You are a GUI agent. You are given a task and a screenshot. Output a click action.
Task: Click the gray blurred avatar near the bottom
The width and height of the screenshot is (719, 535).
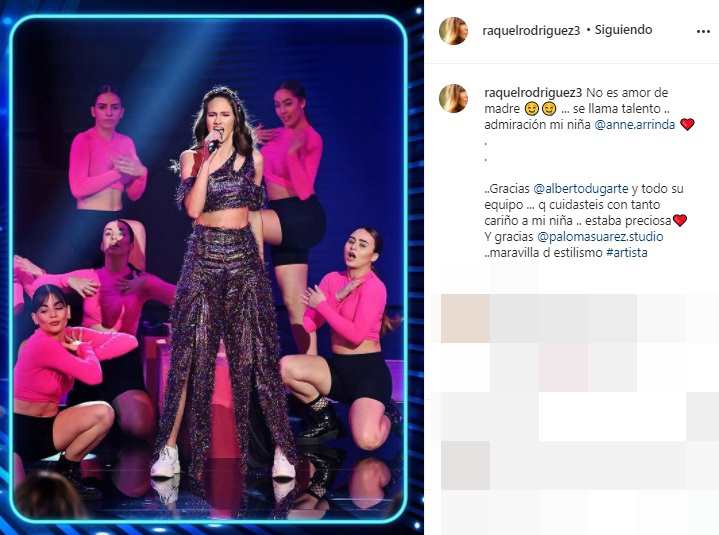(465, 465)
